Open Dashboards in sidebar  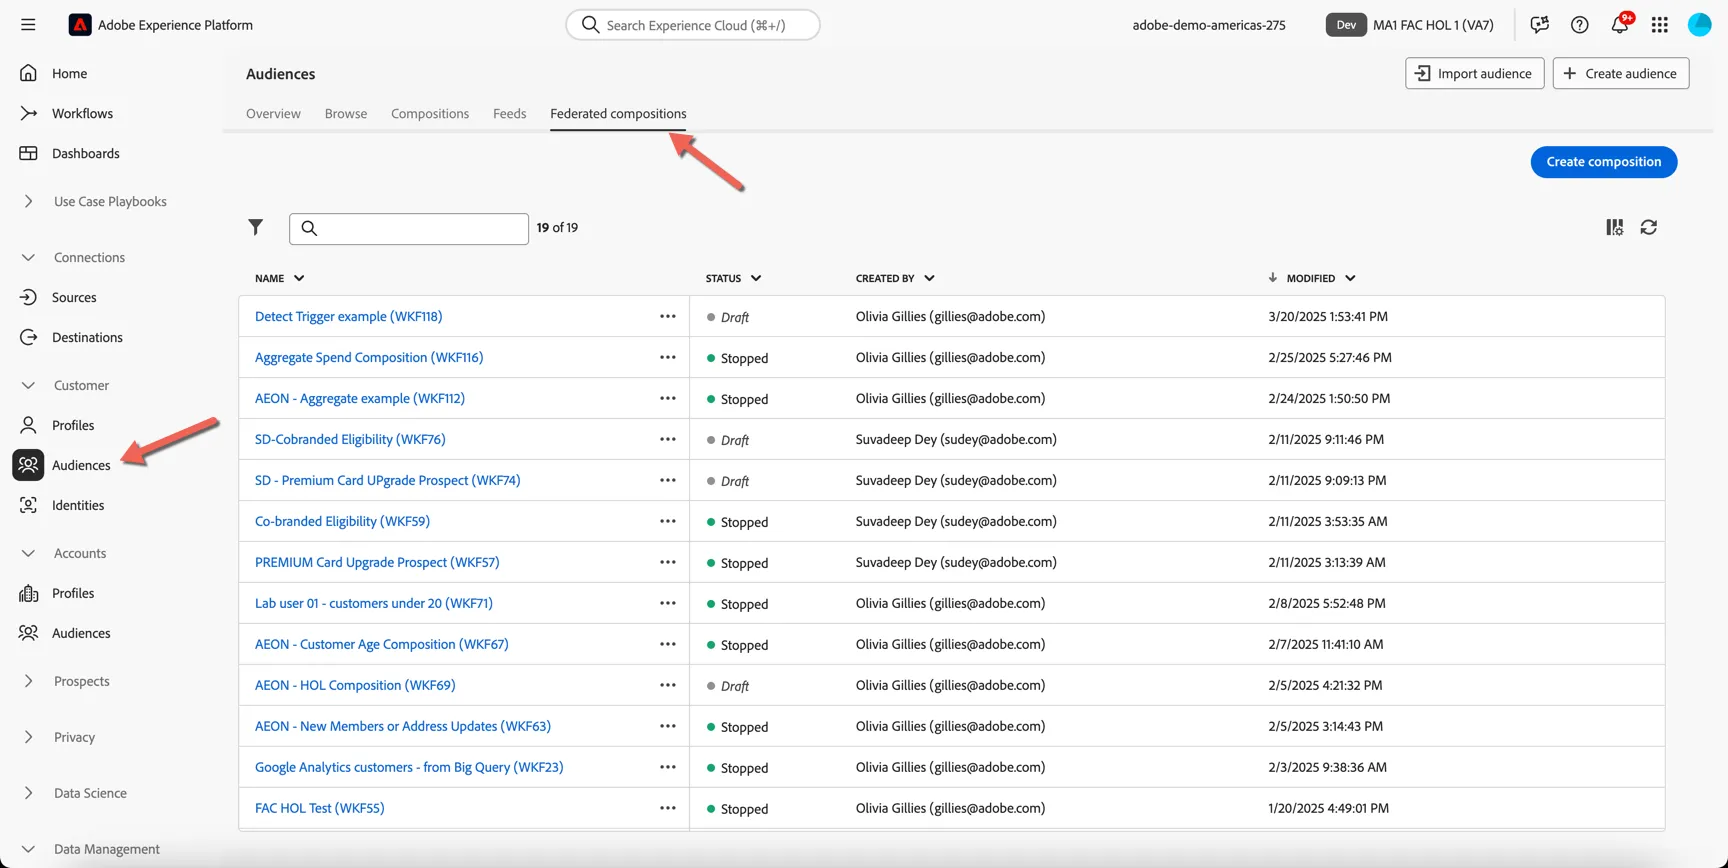point(85,153)
